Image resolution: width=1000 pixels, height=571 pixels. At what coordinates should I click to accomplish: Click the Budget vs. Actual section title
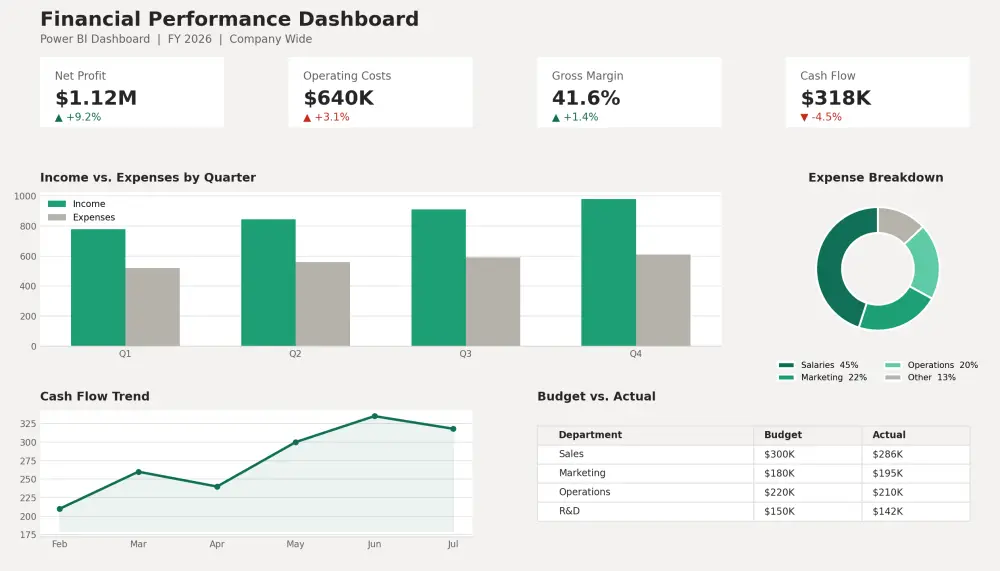[x=596, y=397]
